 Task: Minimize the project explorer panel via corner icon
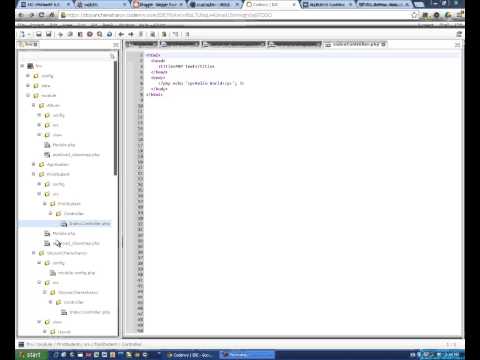[x=116, y=45]
